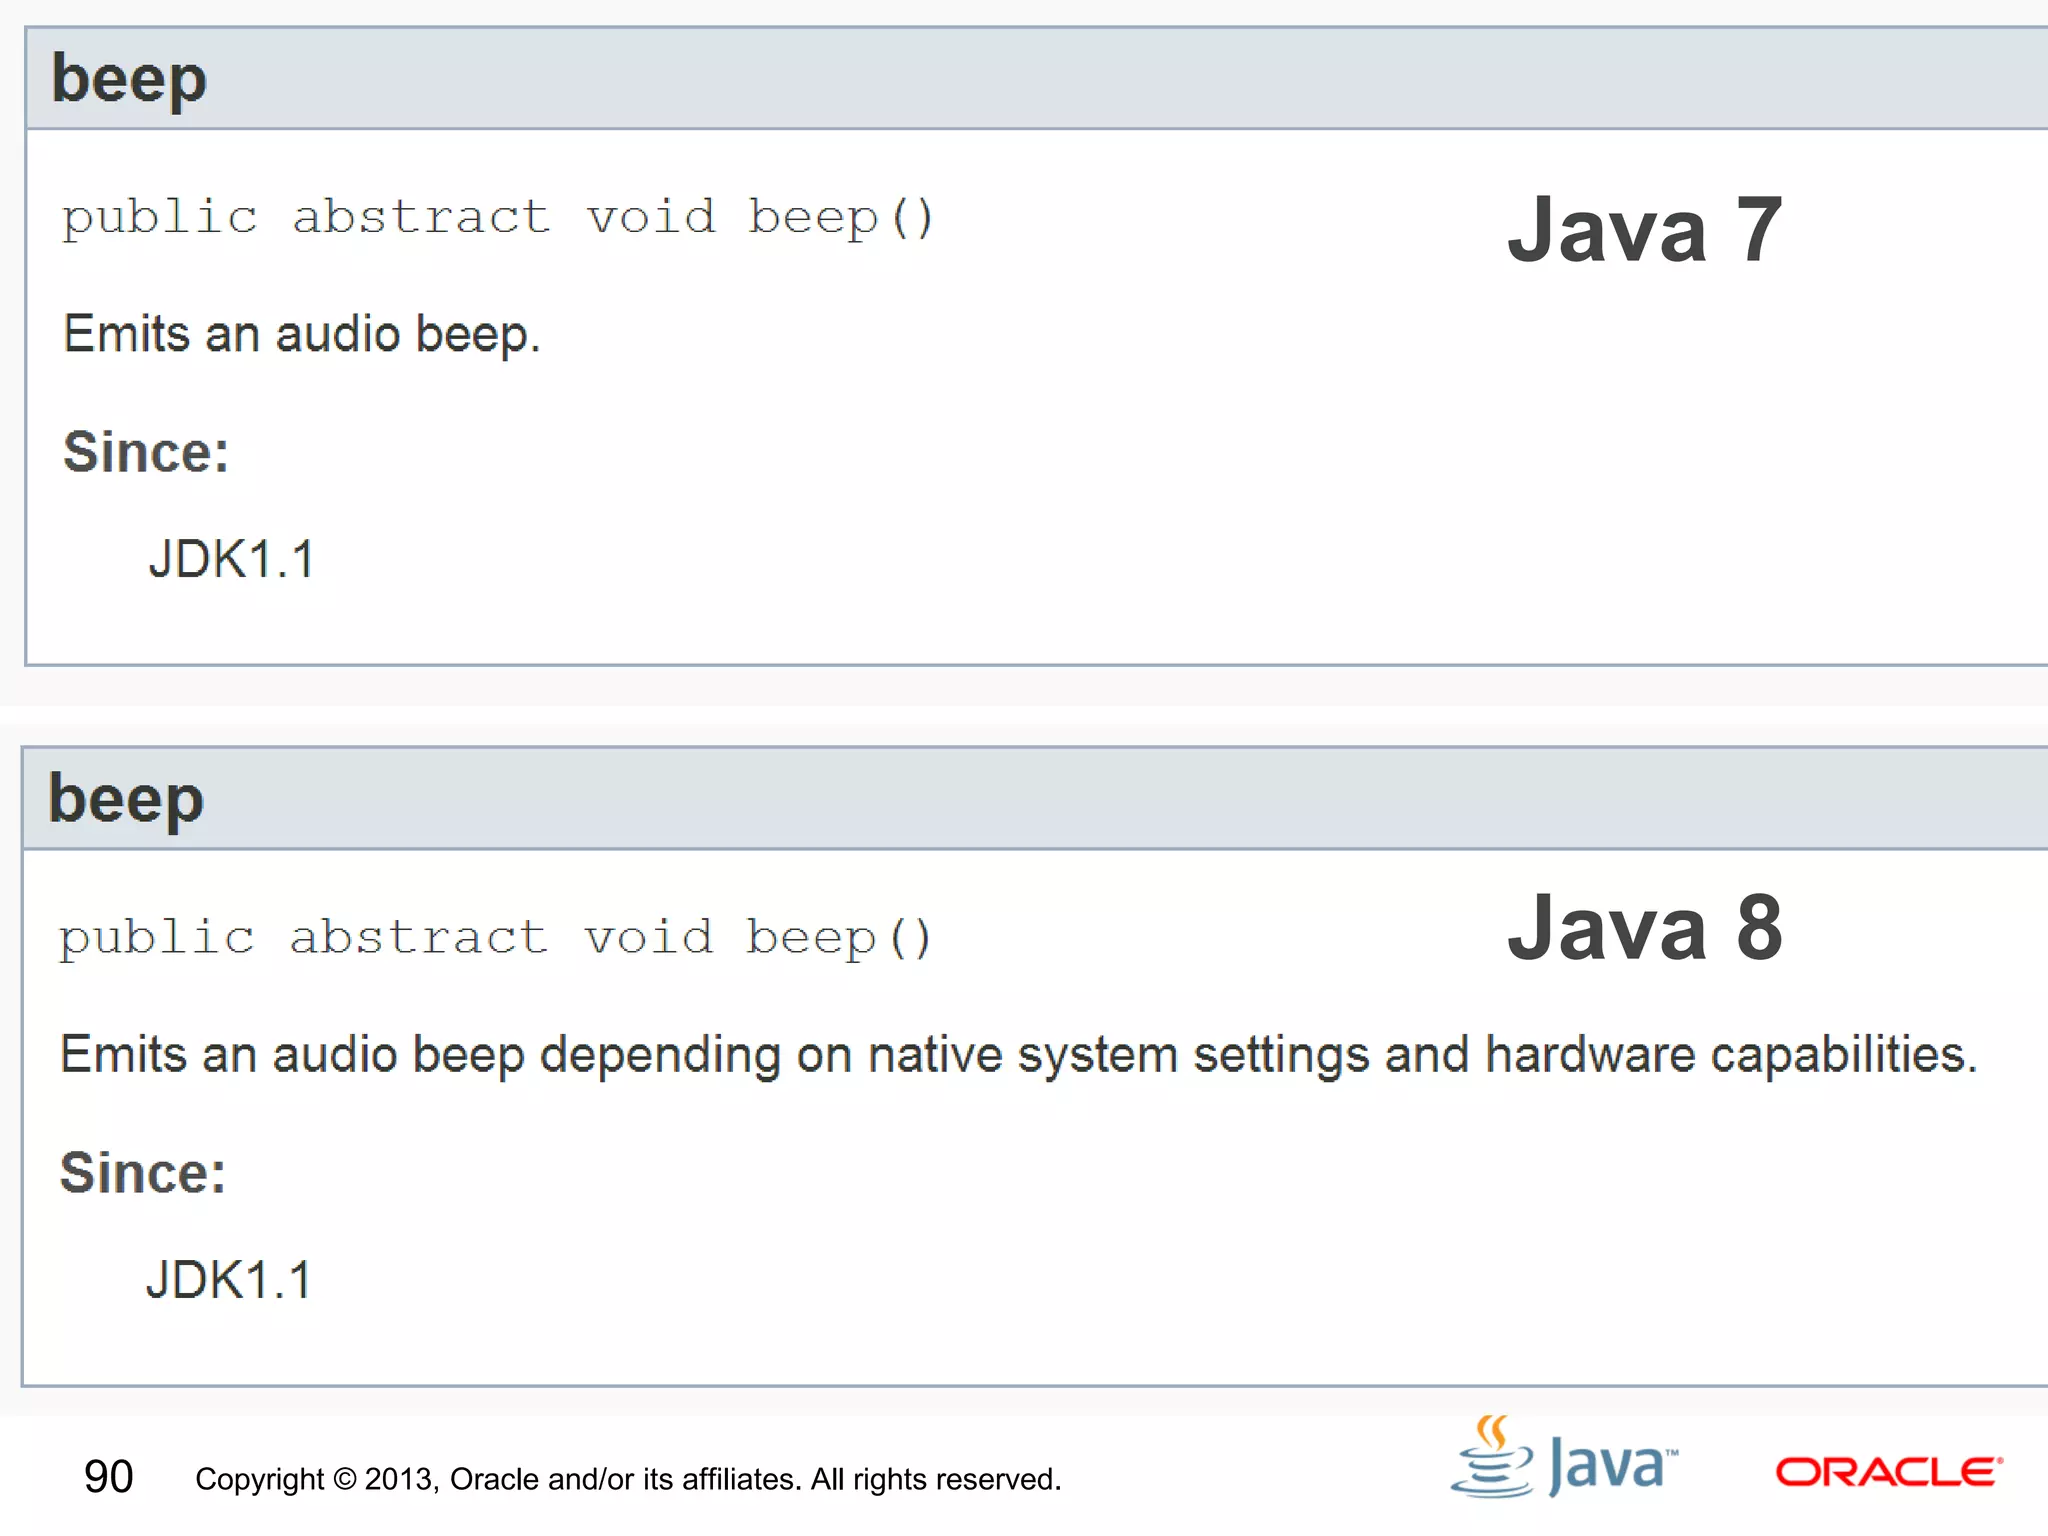Viewport: 2048px width, 1536px height.
Task: Click the Oracle copyright 2013 notice
Action: click(628, 1479)
